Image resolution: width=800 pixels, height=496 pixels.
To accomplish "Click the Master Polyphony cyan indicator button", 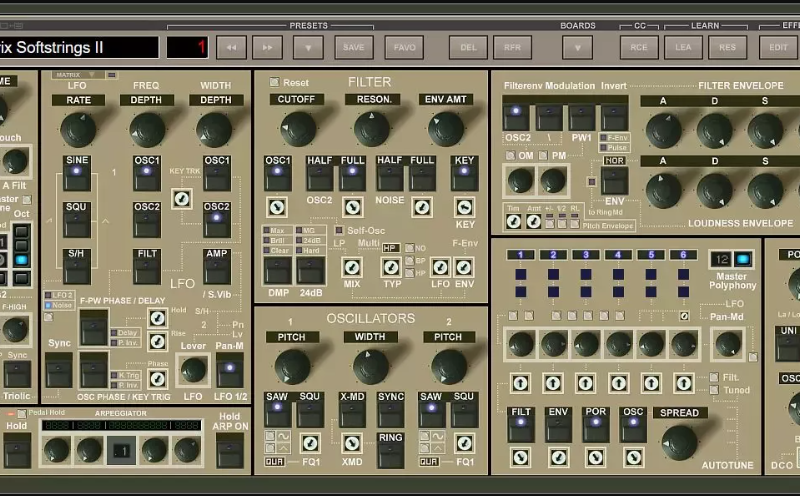I will click(x=743, y=259).
